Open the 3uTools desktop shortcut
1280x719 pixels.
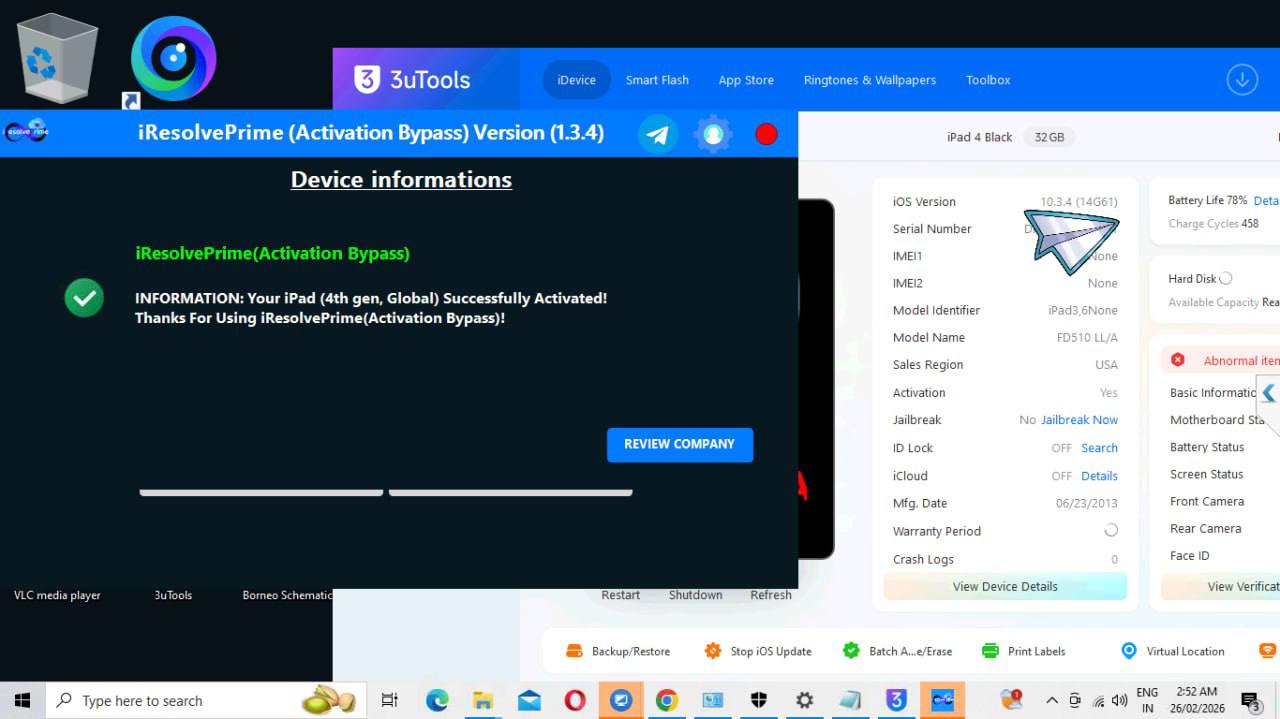tap(173, 595)
